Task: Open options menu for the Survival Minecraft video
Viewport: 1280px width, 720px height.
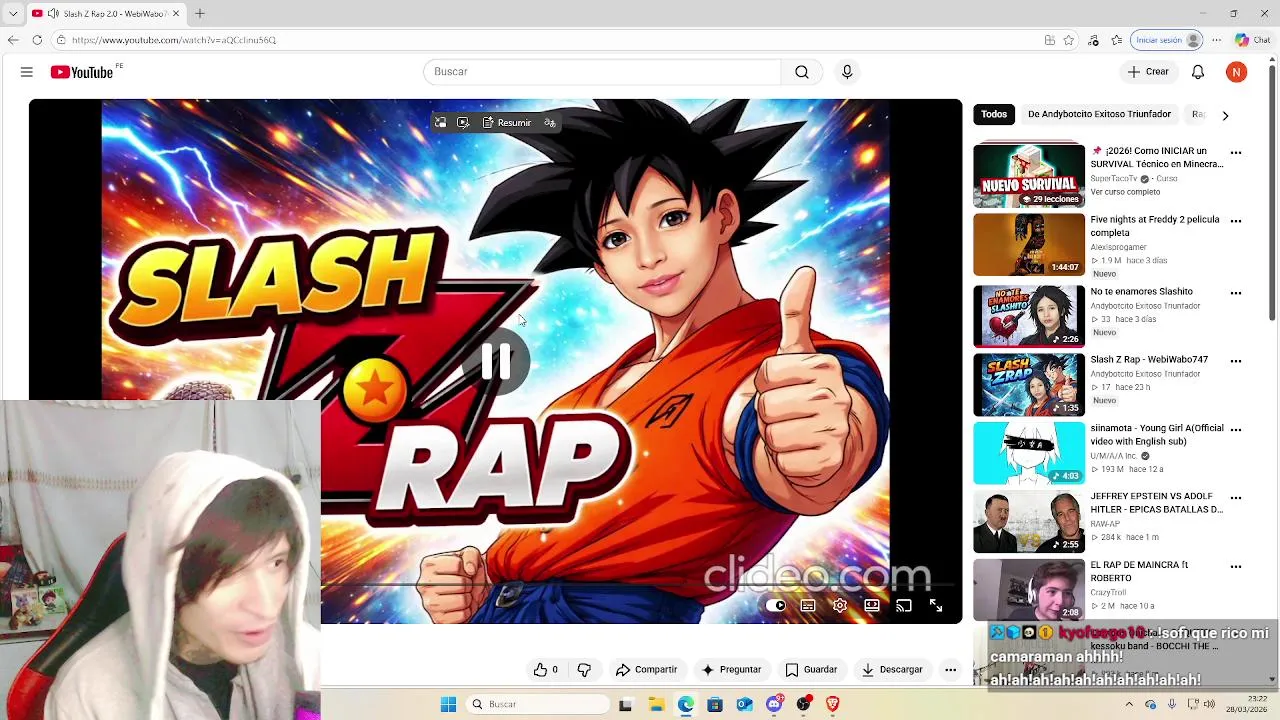Action: coord(1236,153)
